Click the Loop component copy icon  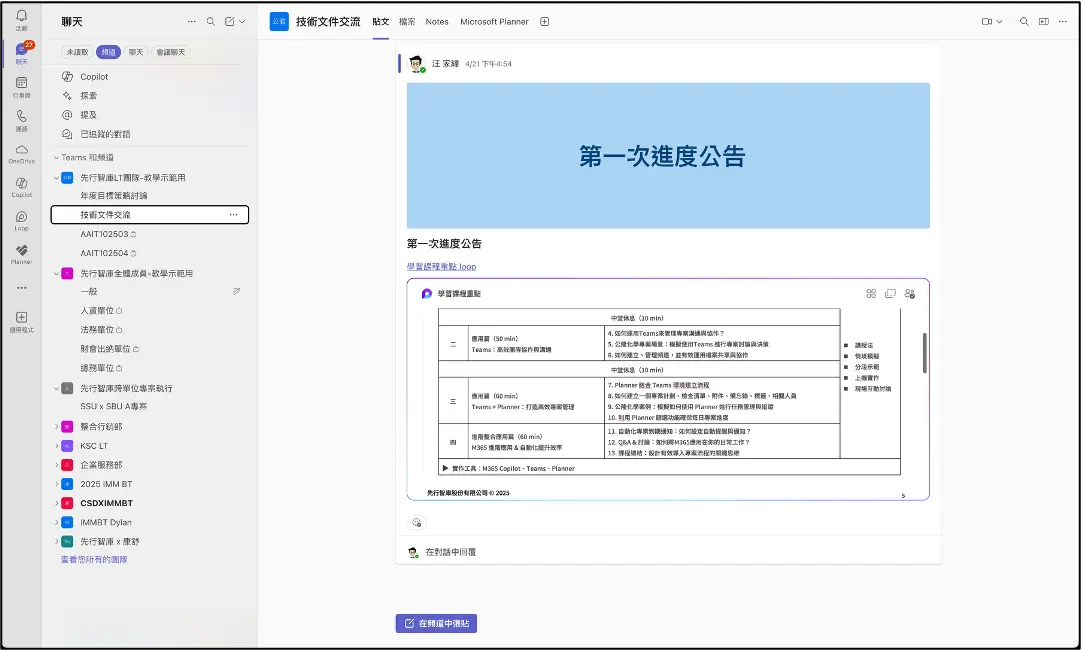[890, 294]
